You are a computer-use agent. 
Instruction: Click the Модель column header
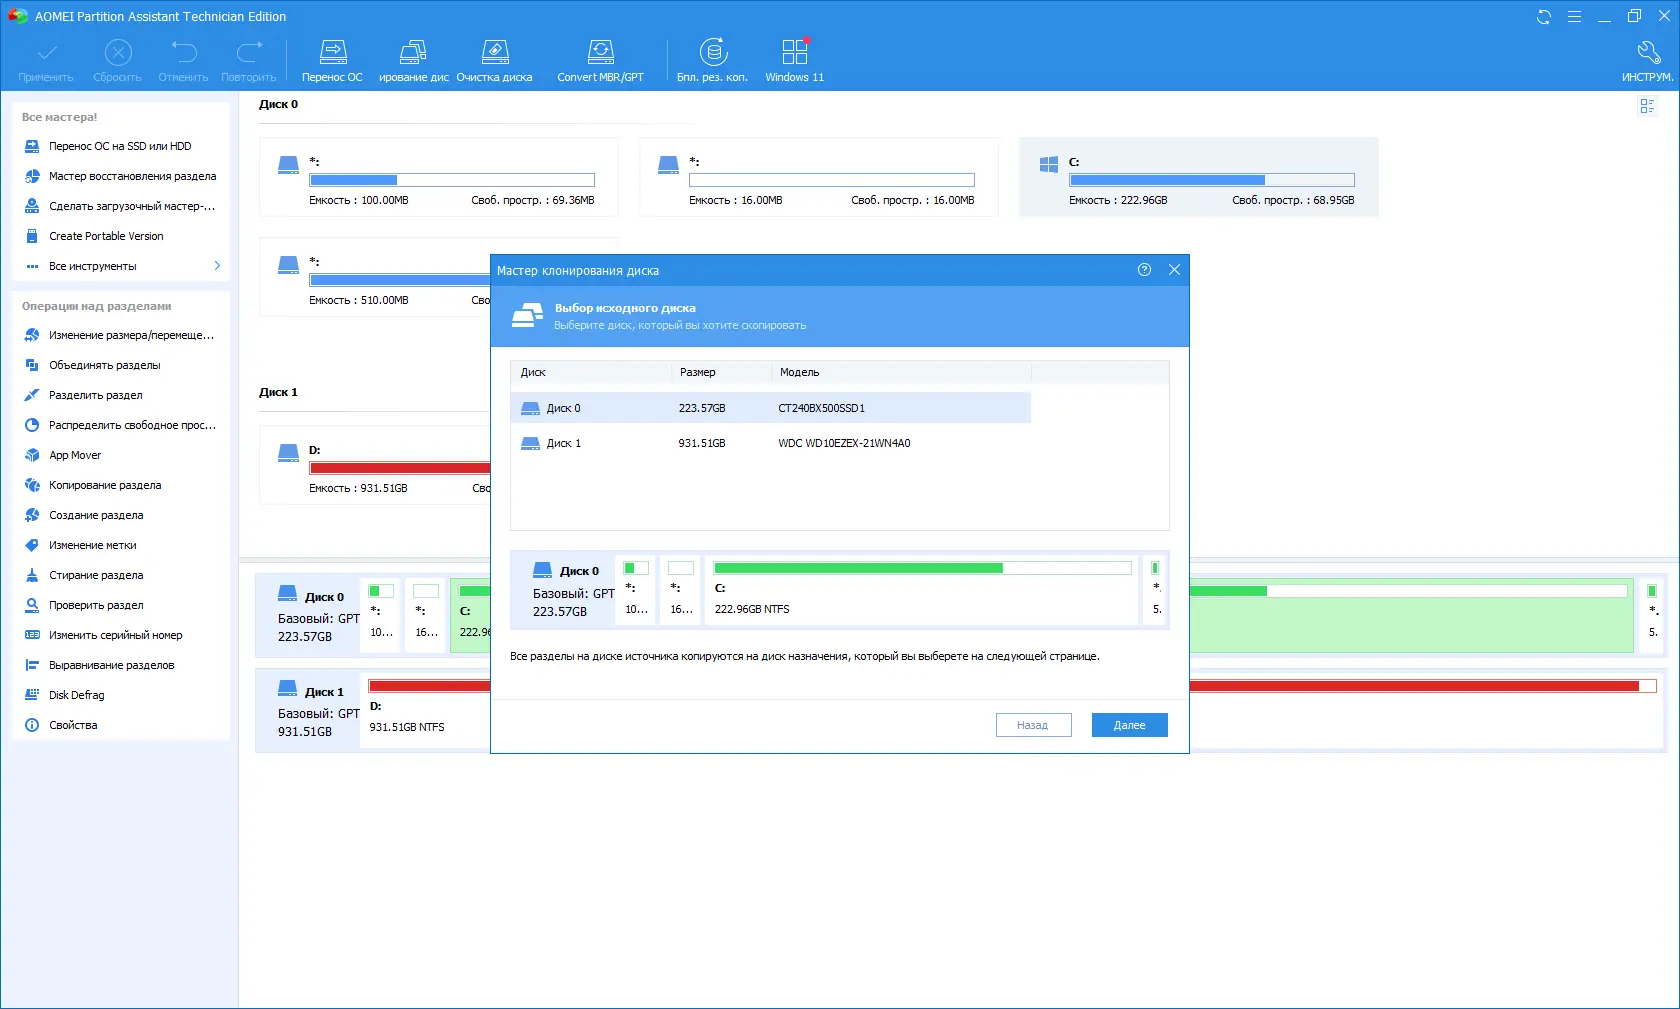900,372
